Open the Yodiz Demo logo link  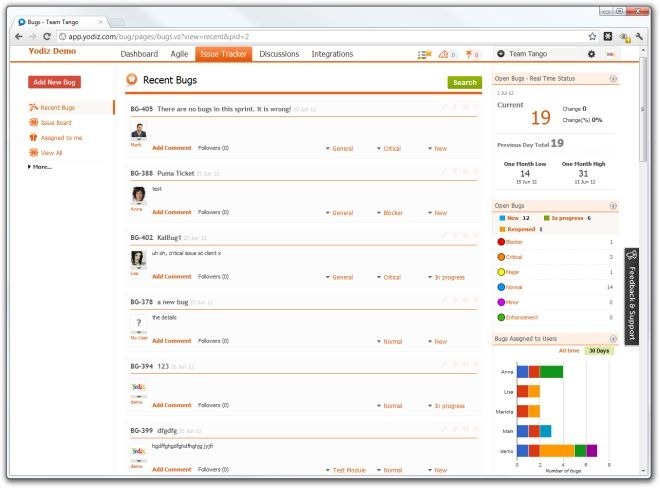point(52,51)
